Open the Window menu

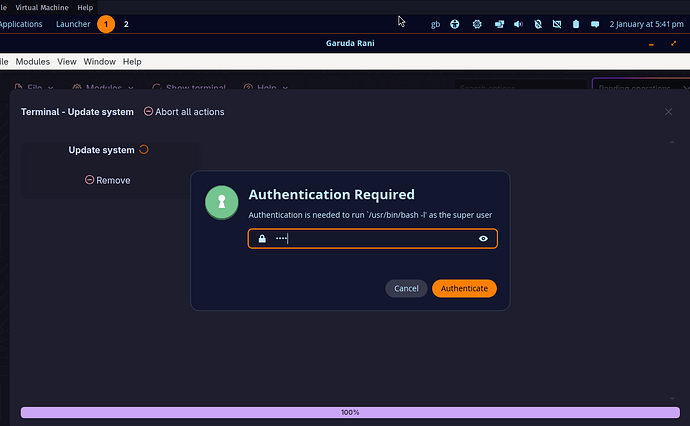click(99, 62)
